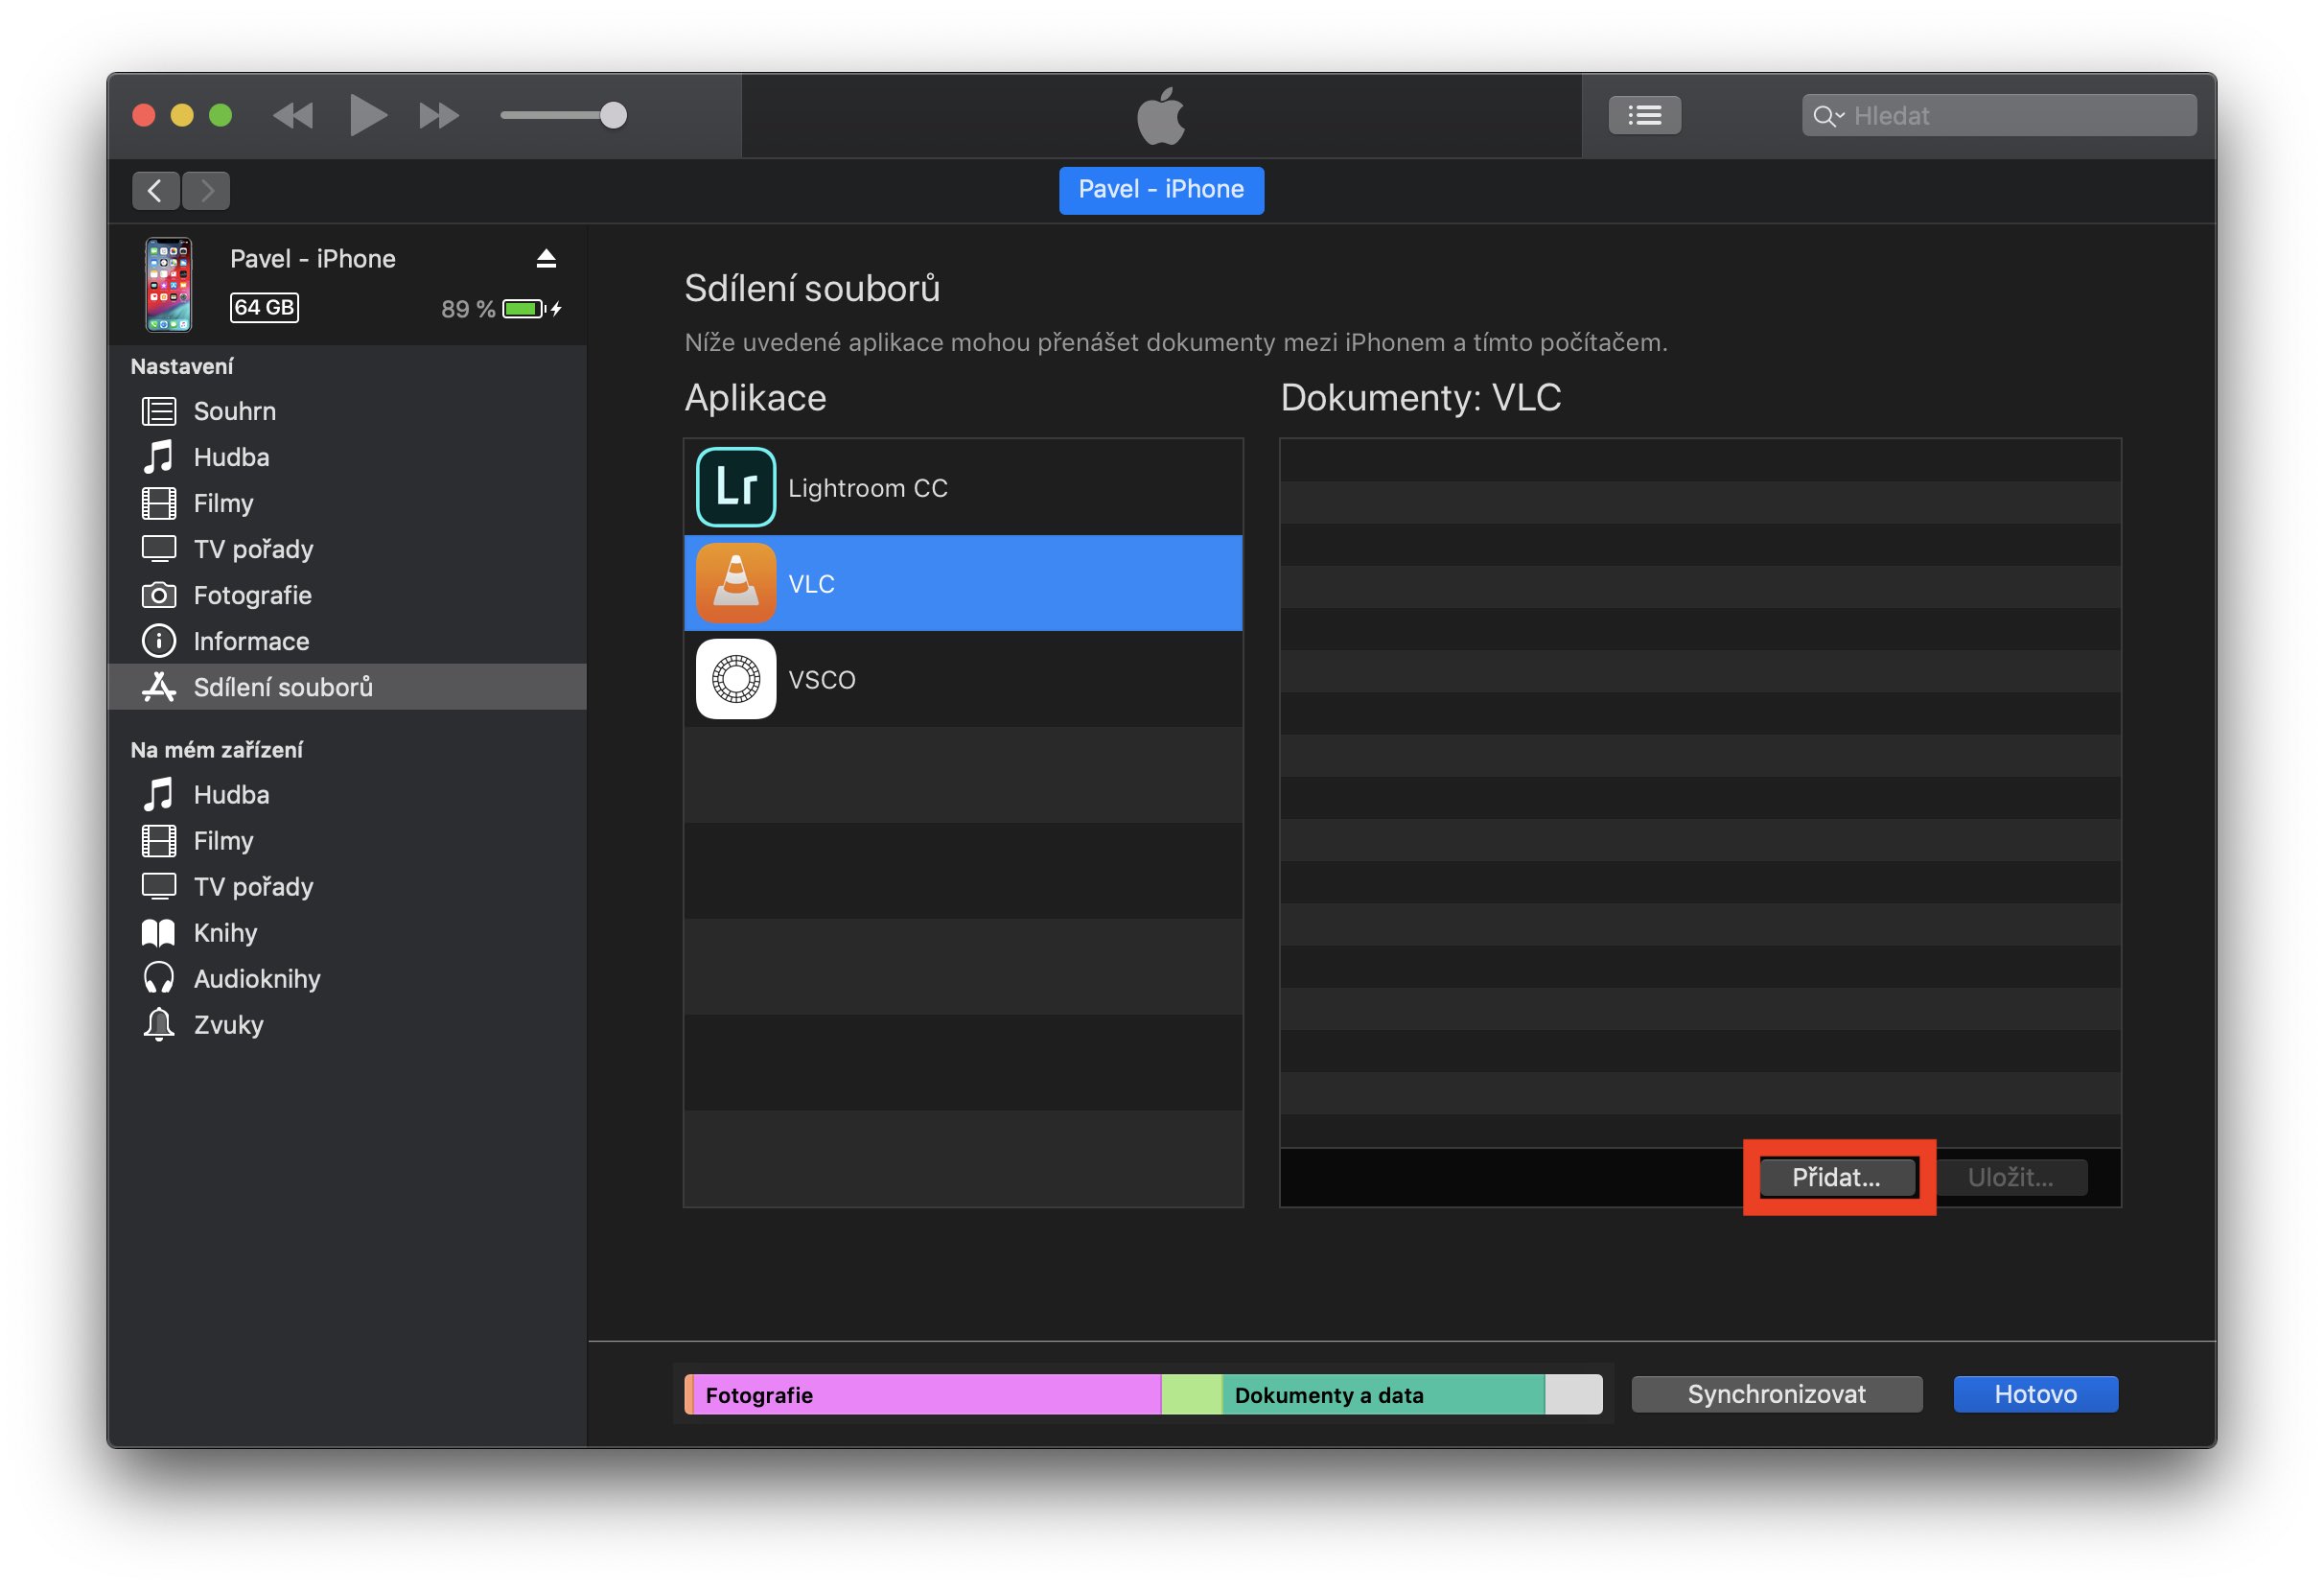2324x1590 pixels.
Task: Click the Na mém zařízení section header
Action: pyautogui.click(x=217, y=750)
